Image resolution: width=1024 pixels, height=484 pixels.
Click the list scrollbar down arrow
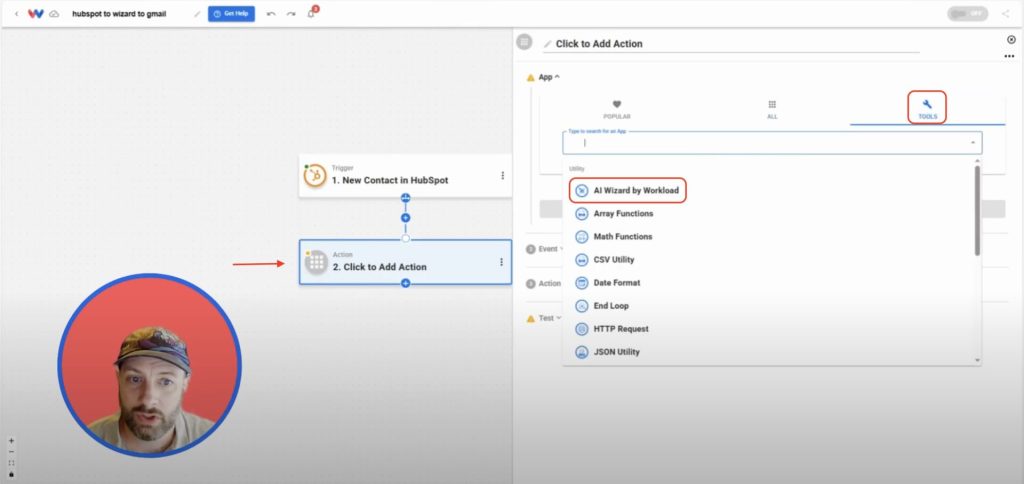click(x=977, y=360)
